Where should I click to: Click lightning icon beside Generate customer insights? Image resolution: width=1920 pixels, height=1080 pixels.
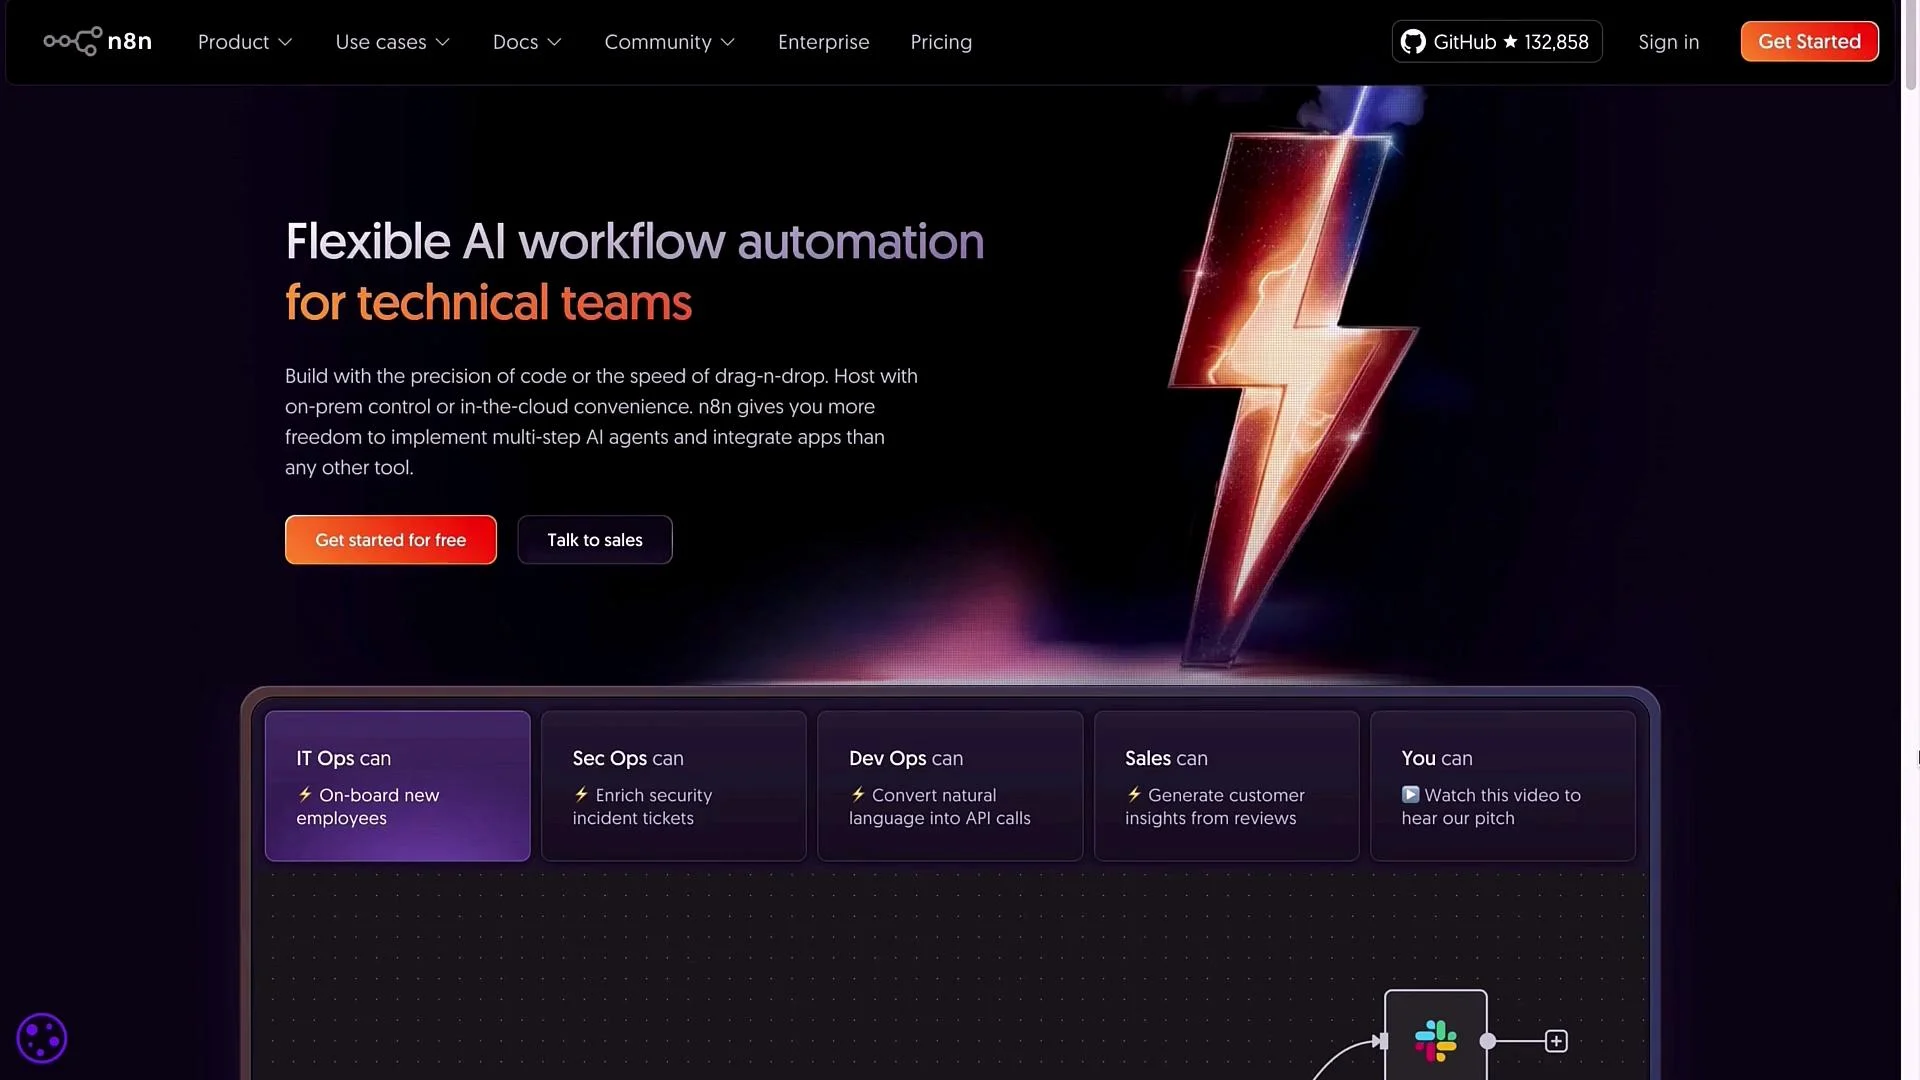[1134, 794]
